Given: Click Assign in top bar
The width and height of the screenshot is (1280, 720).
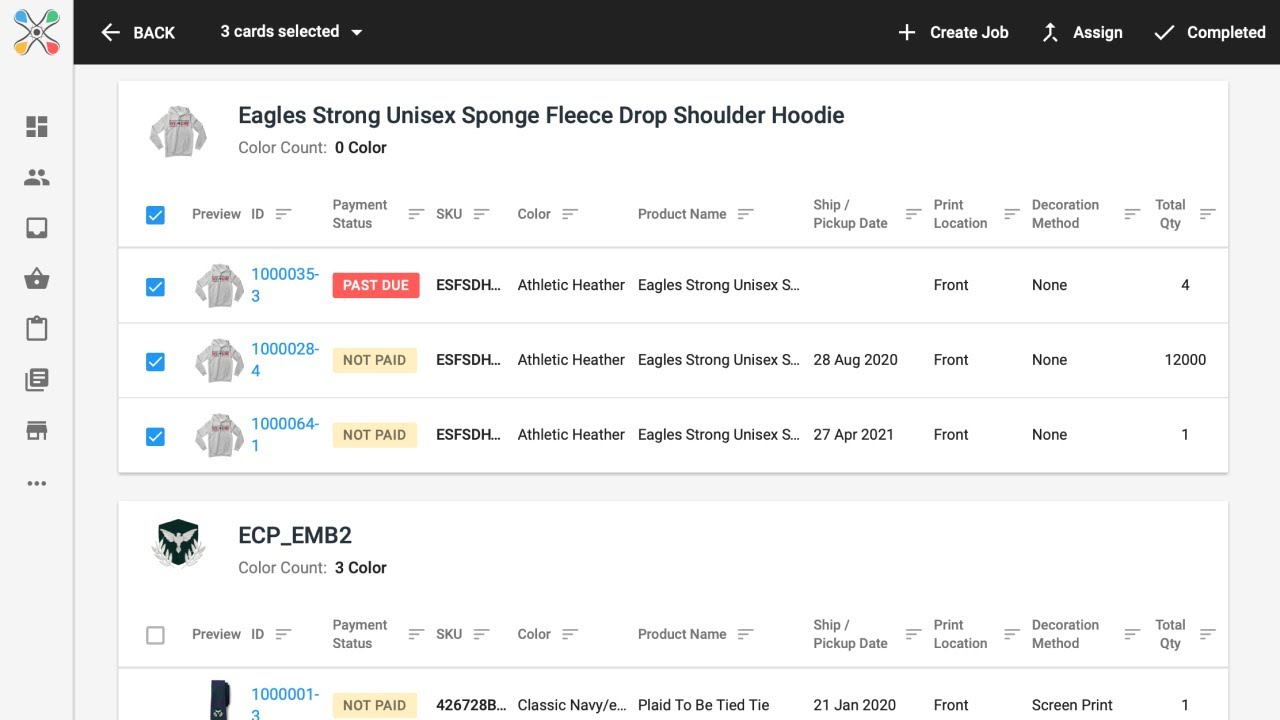Looking at the screenshot, I should 1081,32.
